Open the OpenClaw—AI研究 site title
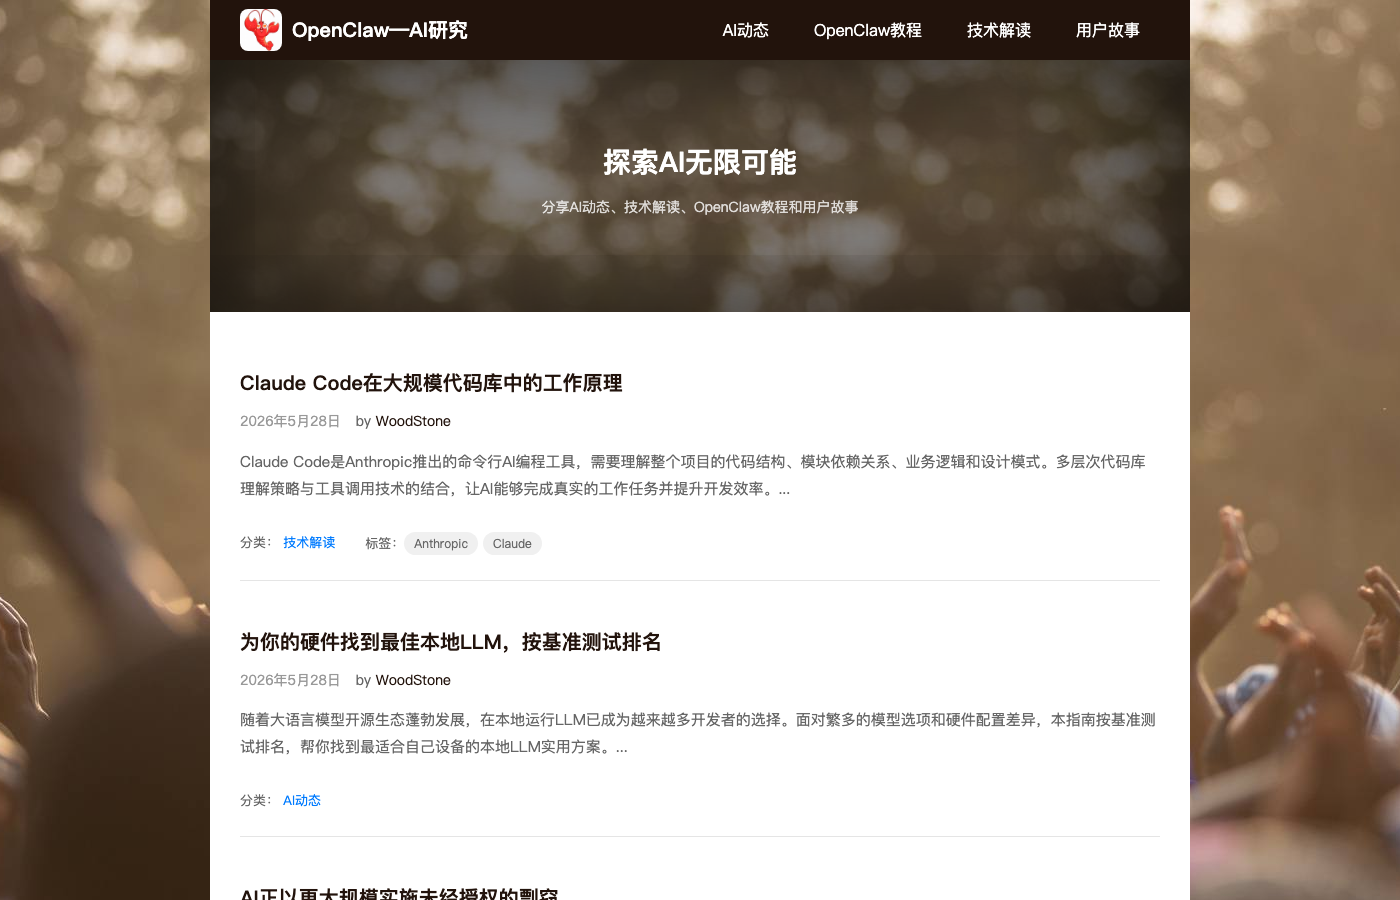This screenshot has width=1400, height=900. click(x=380, y=30)
